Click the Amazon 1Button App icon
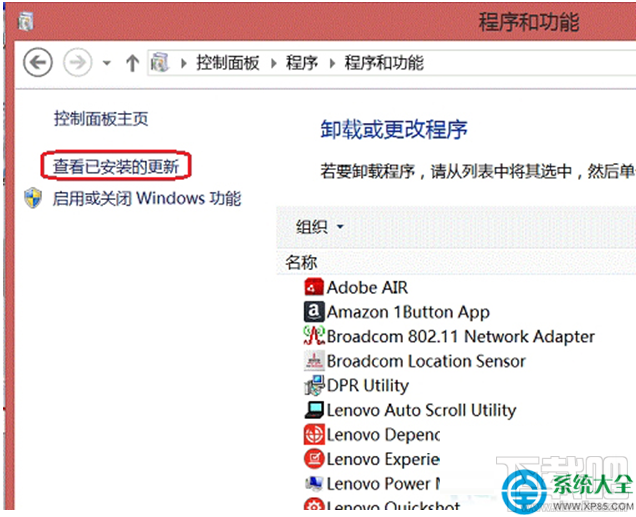 314,311
